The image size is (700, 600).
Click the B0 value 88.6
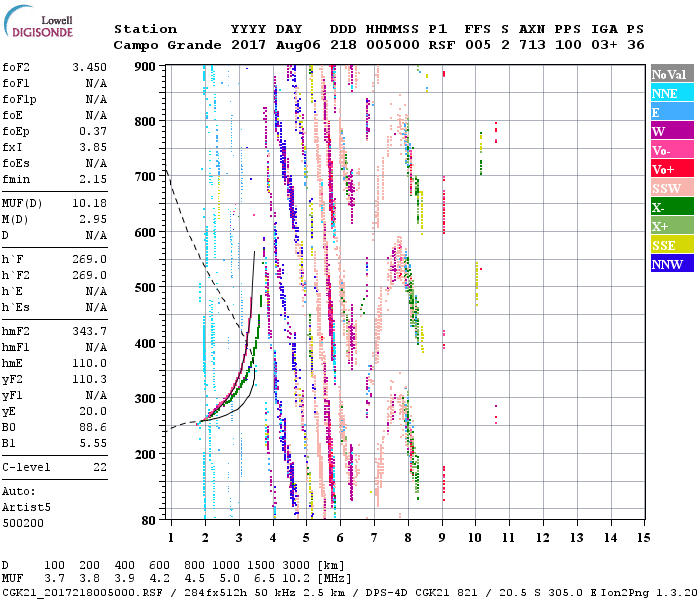click(x=92, y=426)
